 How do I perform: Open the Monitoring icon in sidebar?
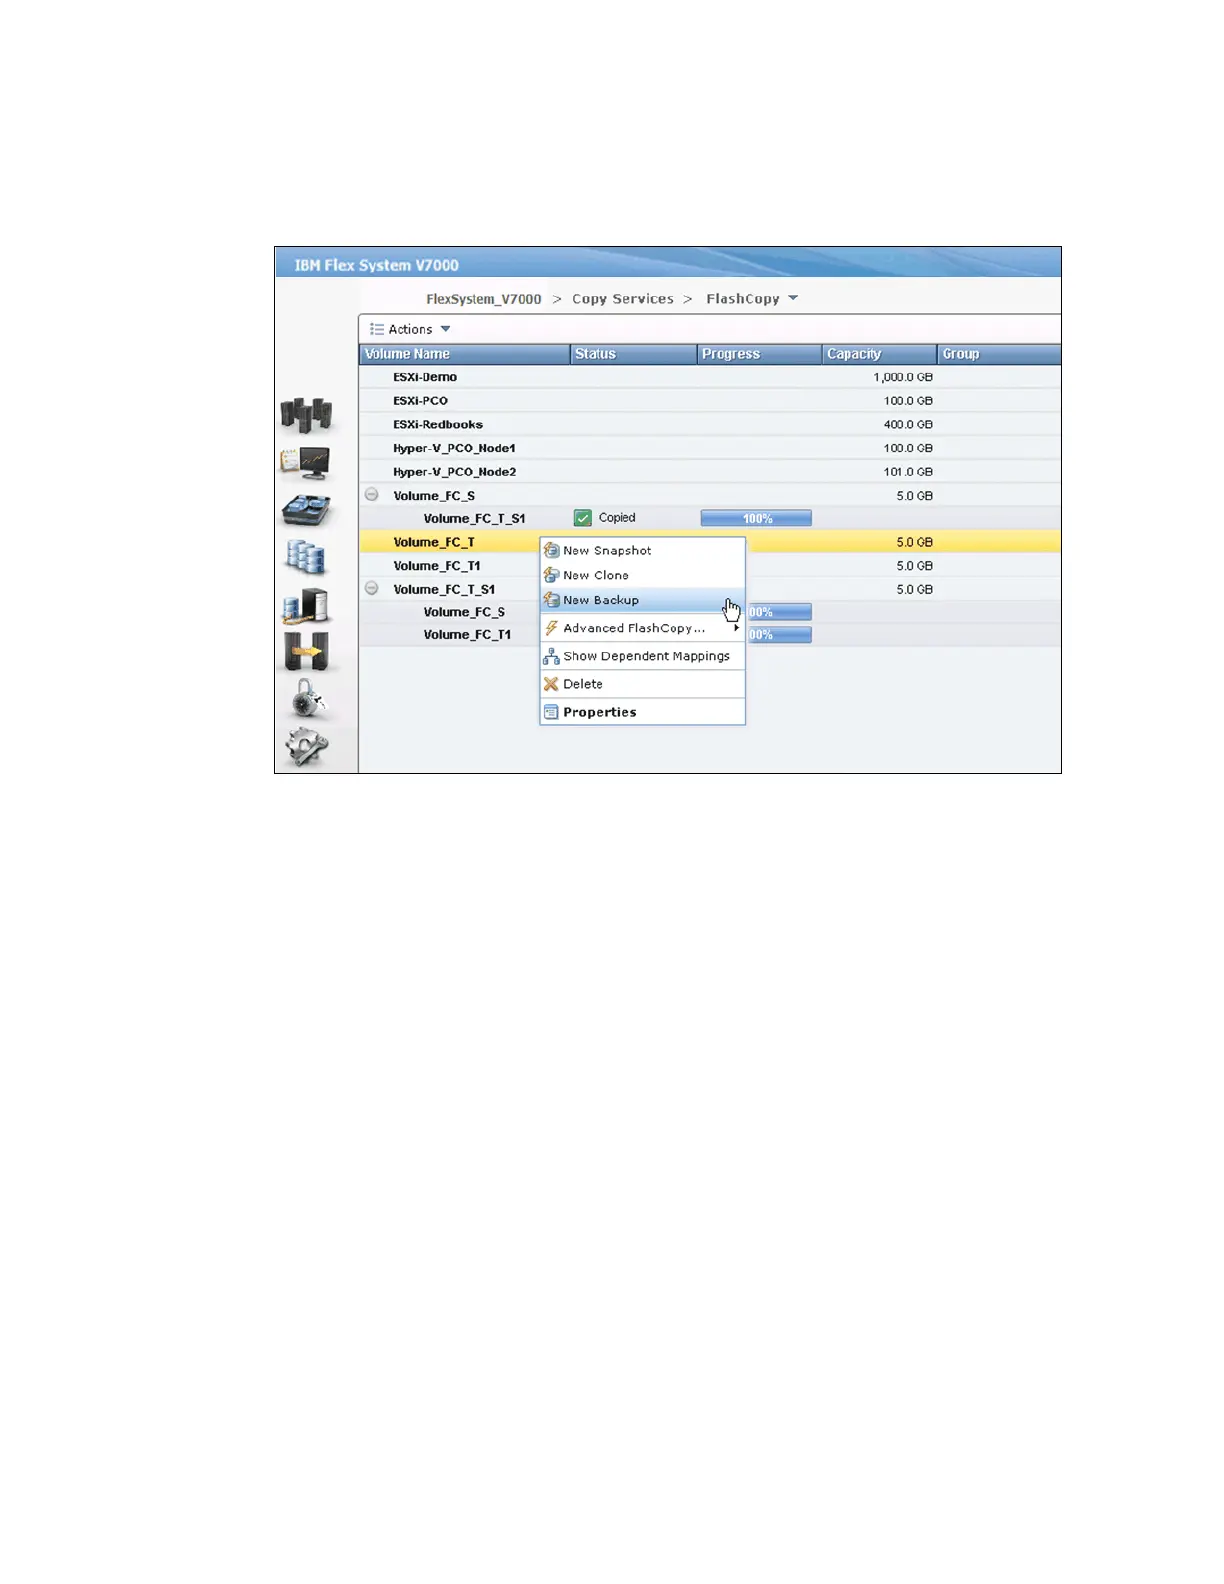click(306, 462)
